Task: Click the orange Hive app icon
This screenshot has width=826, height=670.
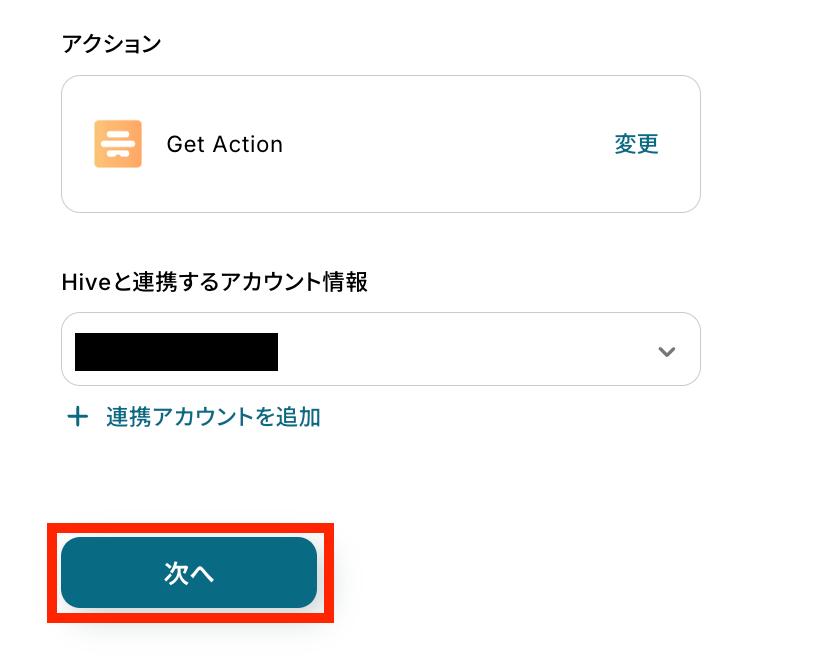Action: (x=118, y=144)
